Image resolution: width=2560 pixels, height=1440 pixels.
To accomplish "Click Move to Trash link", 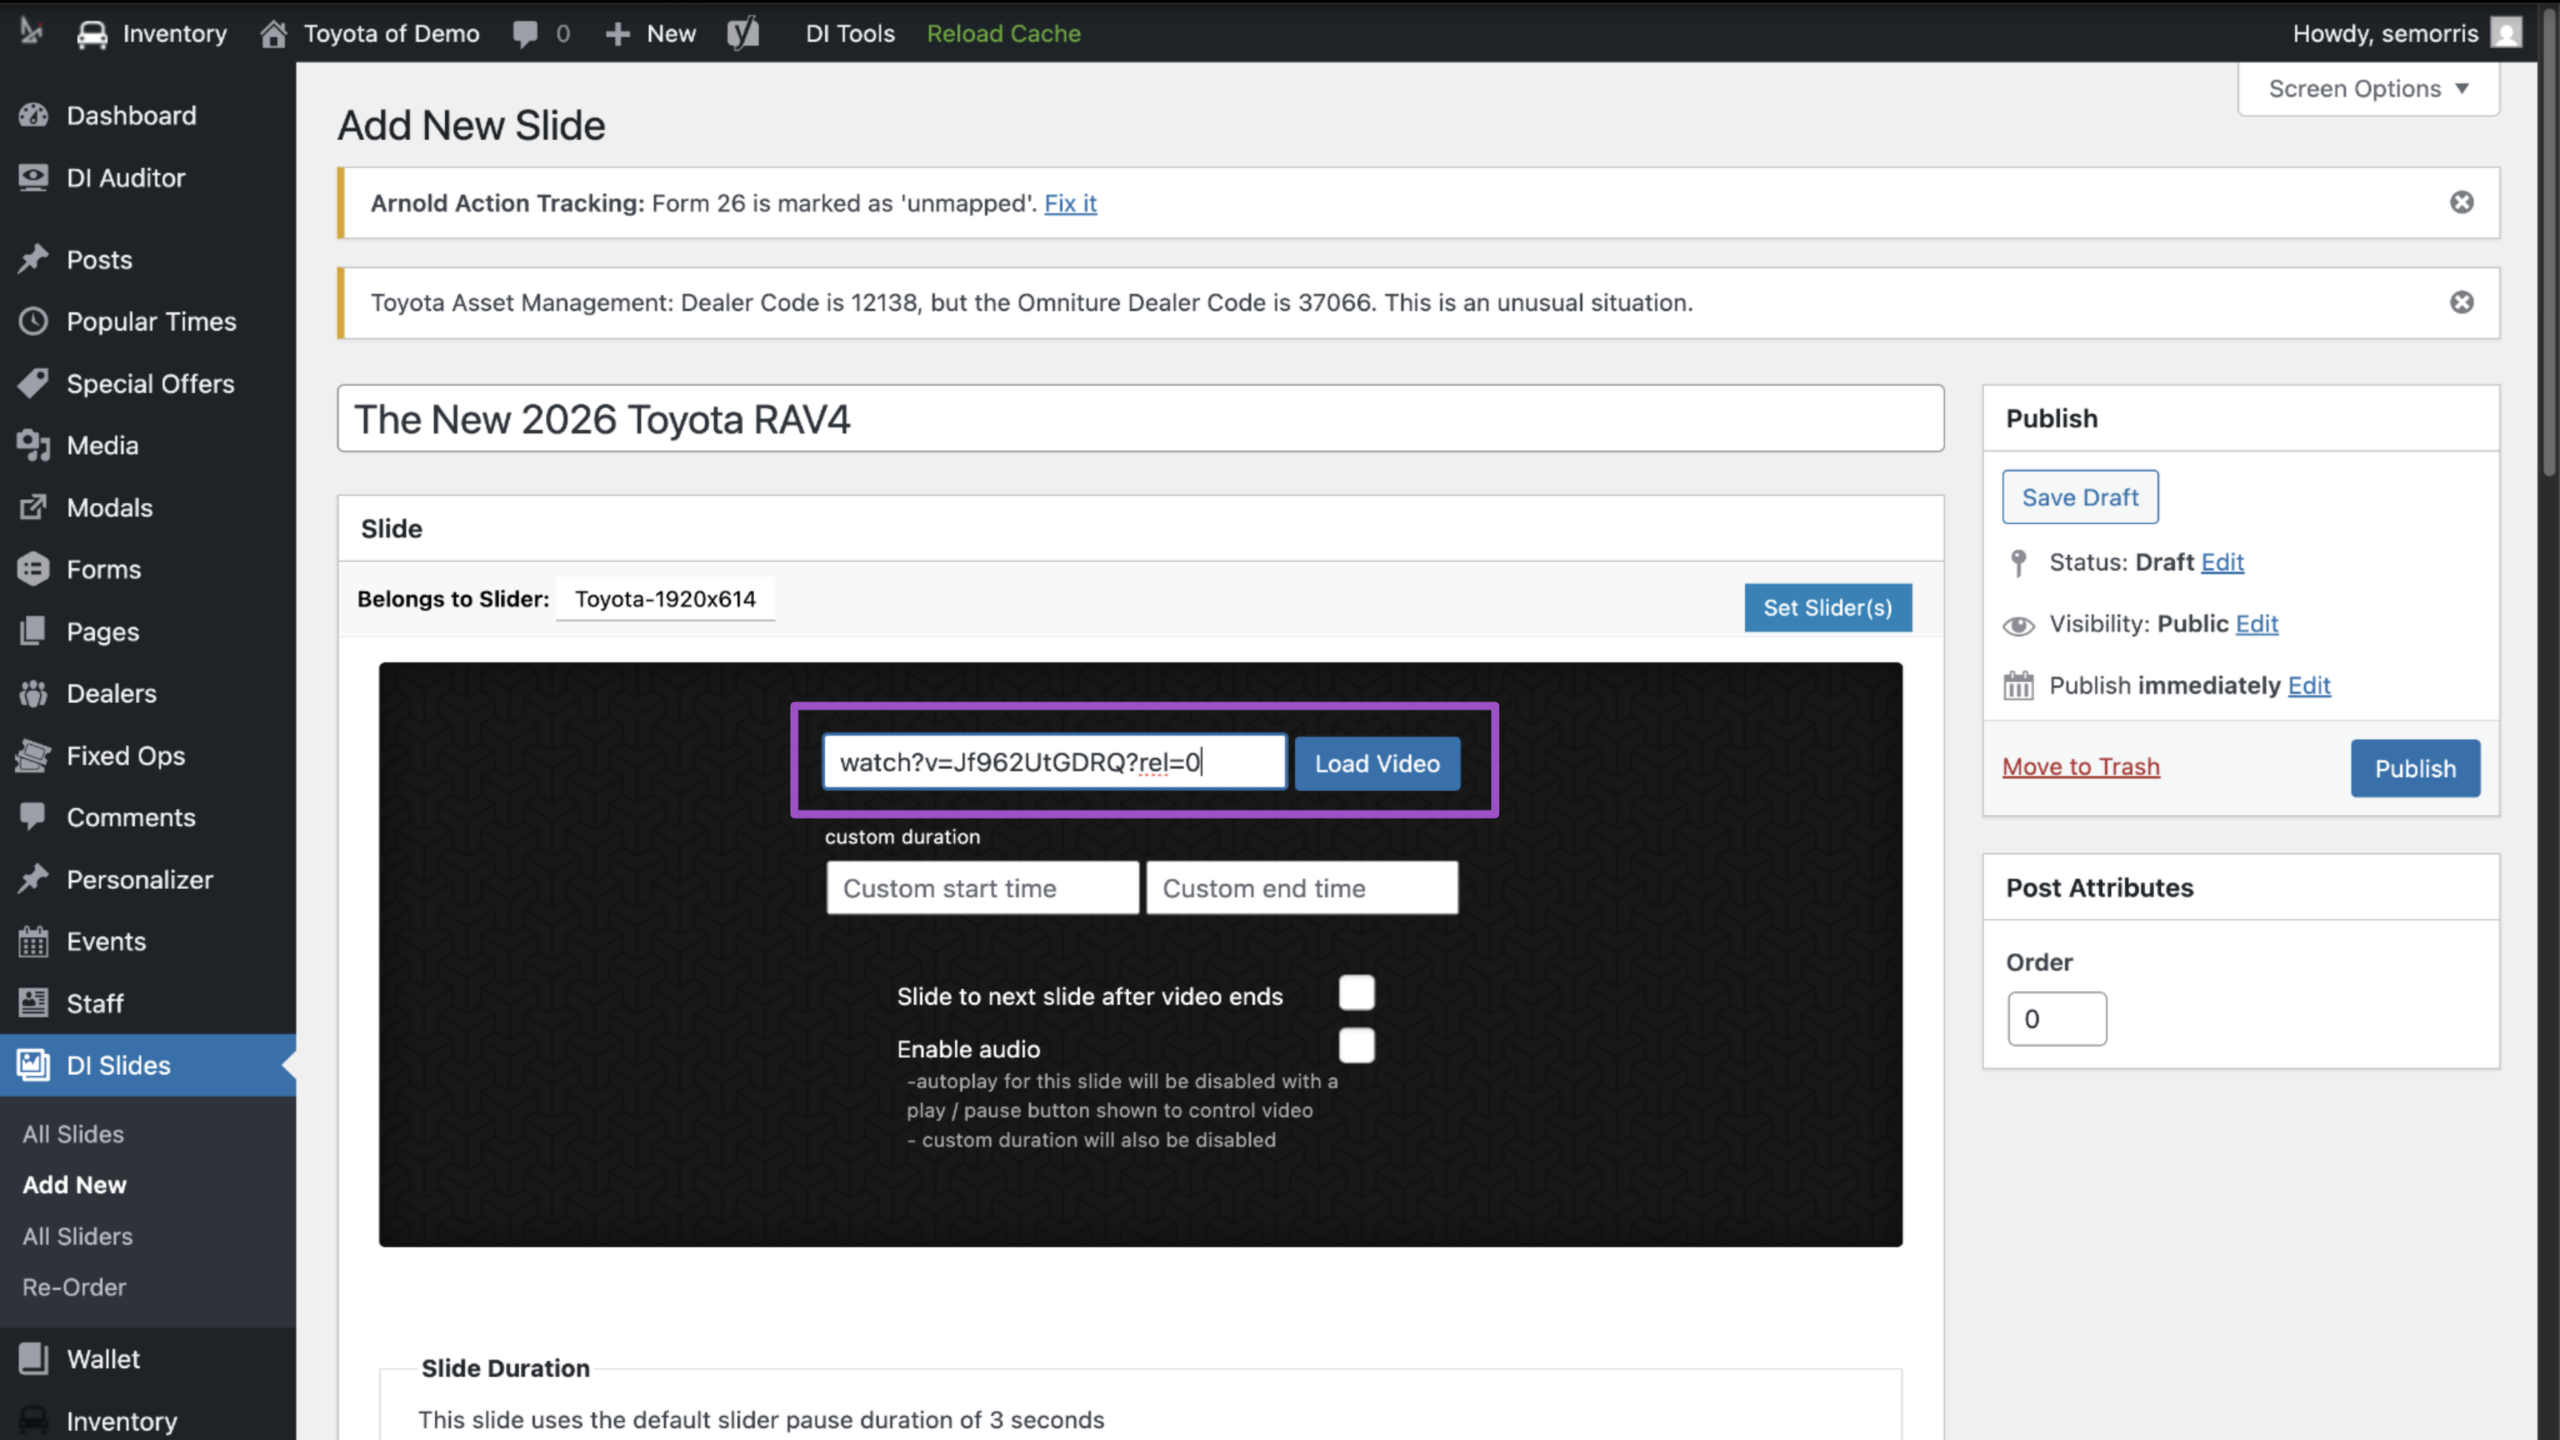I will tap(2081, 767).
